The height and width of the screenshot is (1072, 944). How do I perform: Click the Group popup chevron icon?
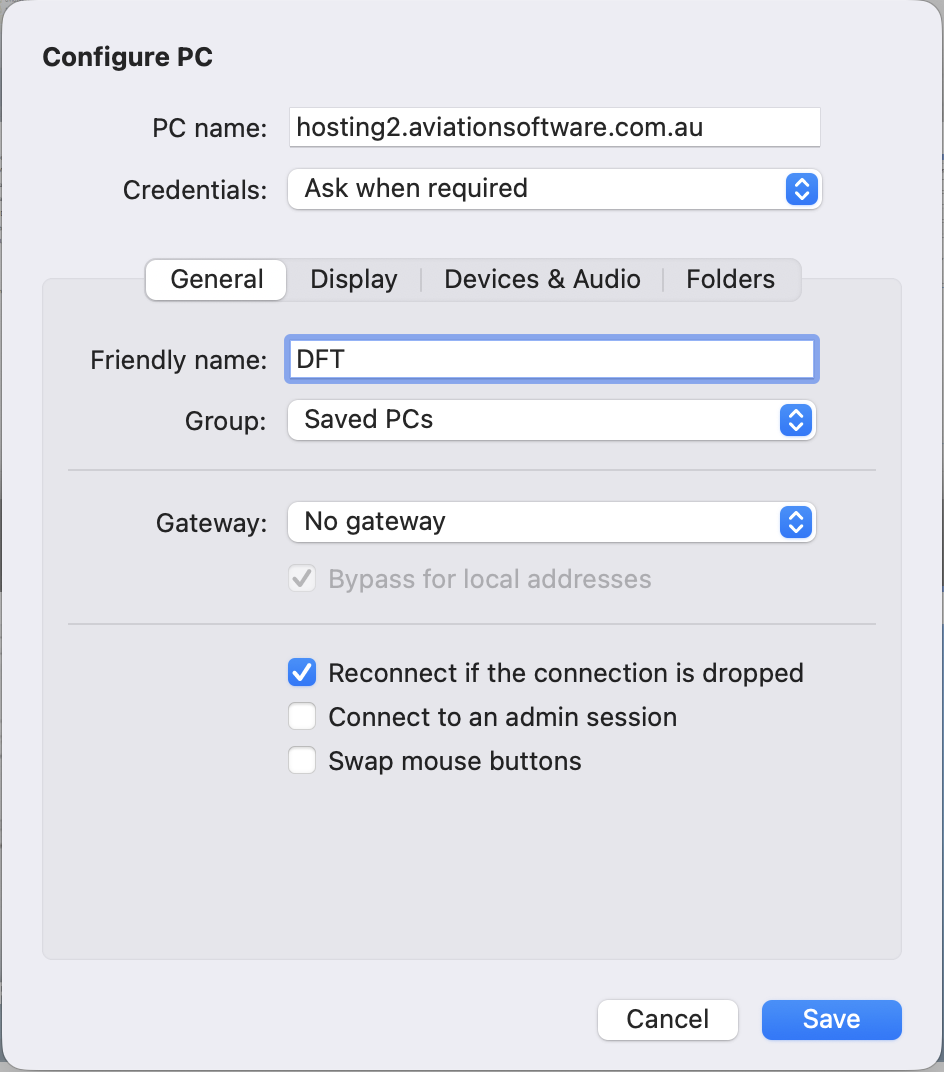pos(796,420)
